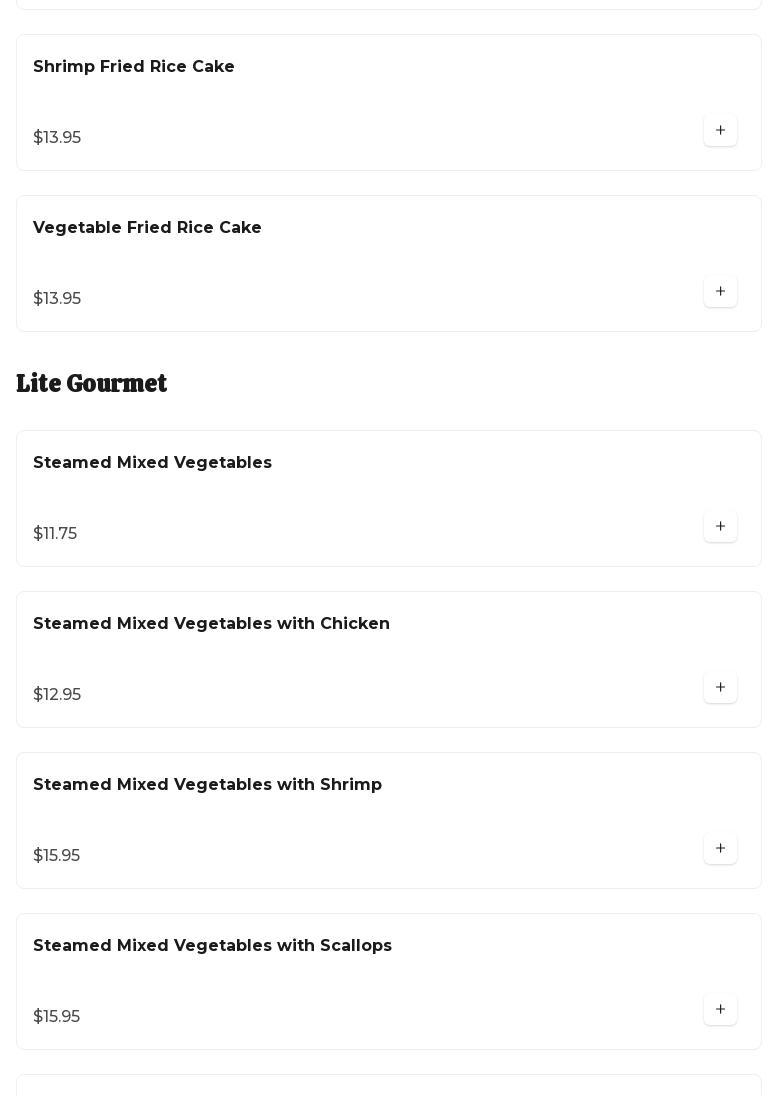The height and width of the screenshot is (1096, 778).
Task: Add Shrimp Fried Rice Cake to cart
Action: pos(720,131)
